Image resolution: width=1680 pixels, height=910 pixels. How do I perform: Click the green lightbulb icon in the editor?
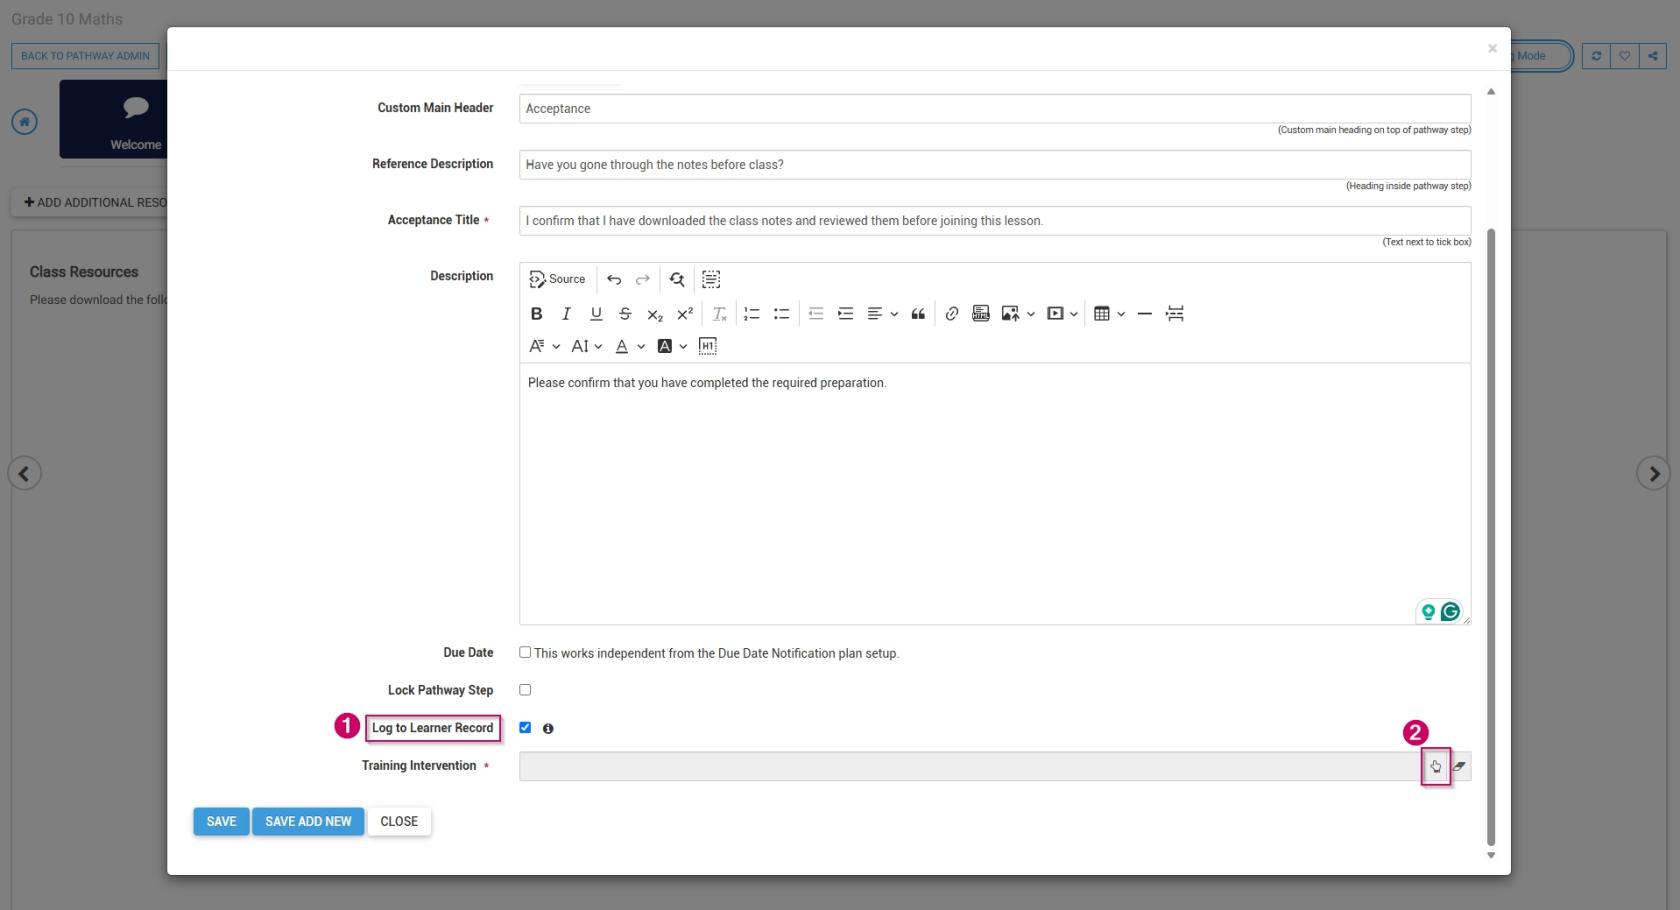coord(1428,611)
